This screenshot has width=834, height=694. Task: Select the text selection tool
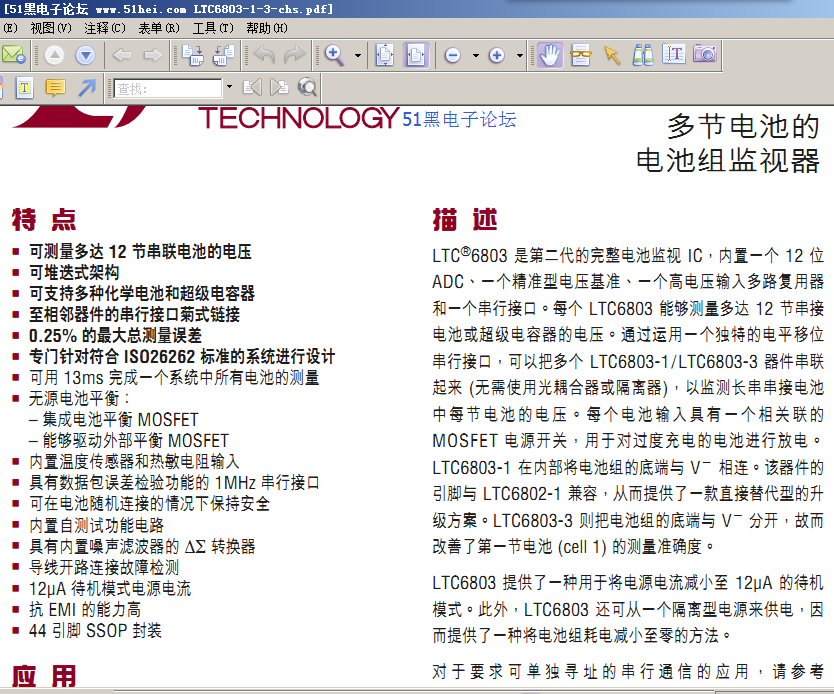tap(674, 55)
